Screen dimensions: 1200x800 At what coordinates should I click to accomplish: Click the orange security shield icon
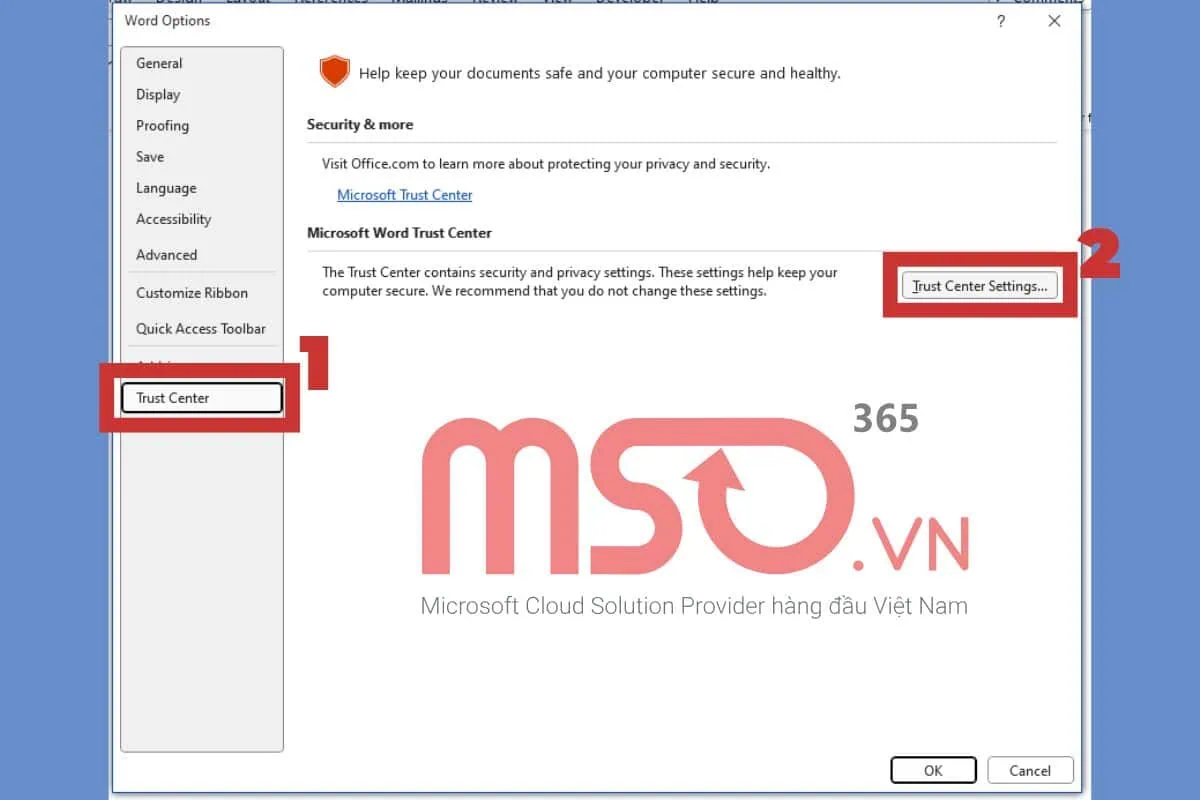click(x=334, y=72)
